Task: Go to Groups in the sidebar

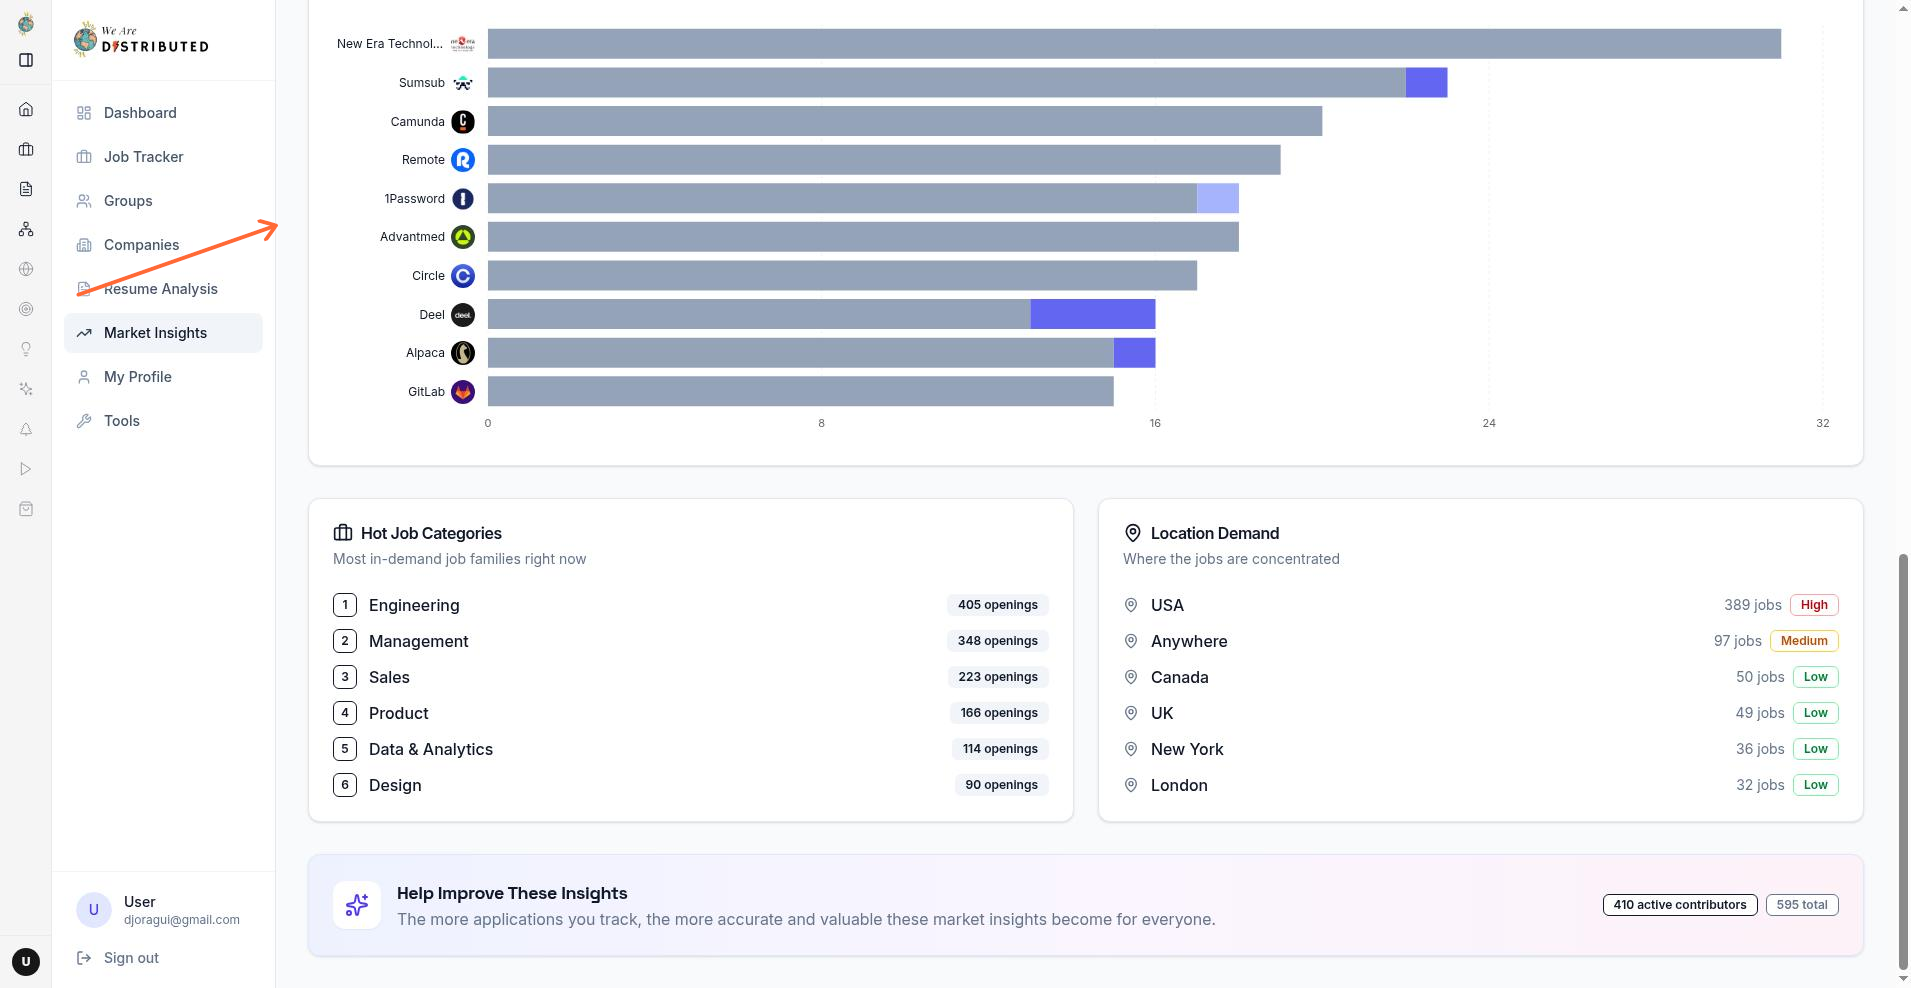Action: pos(163,201)
